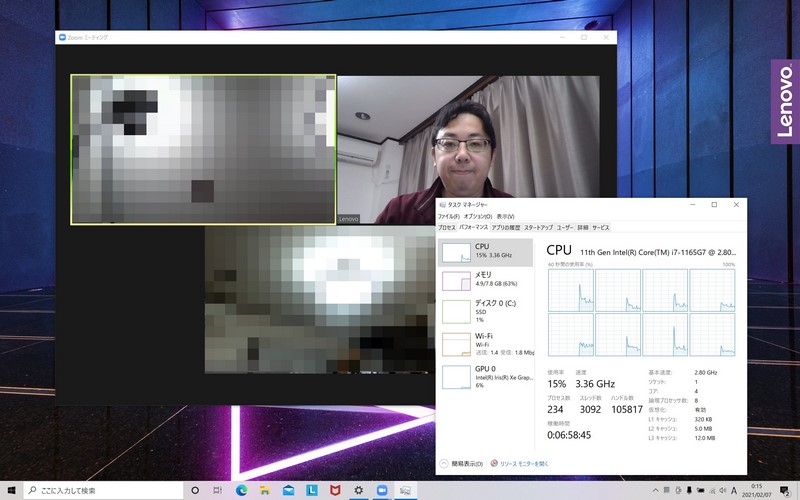This screenshot has width=800, height=500.
Task: Click the 320 KB L1 cache value
Action: click(703, 419)
